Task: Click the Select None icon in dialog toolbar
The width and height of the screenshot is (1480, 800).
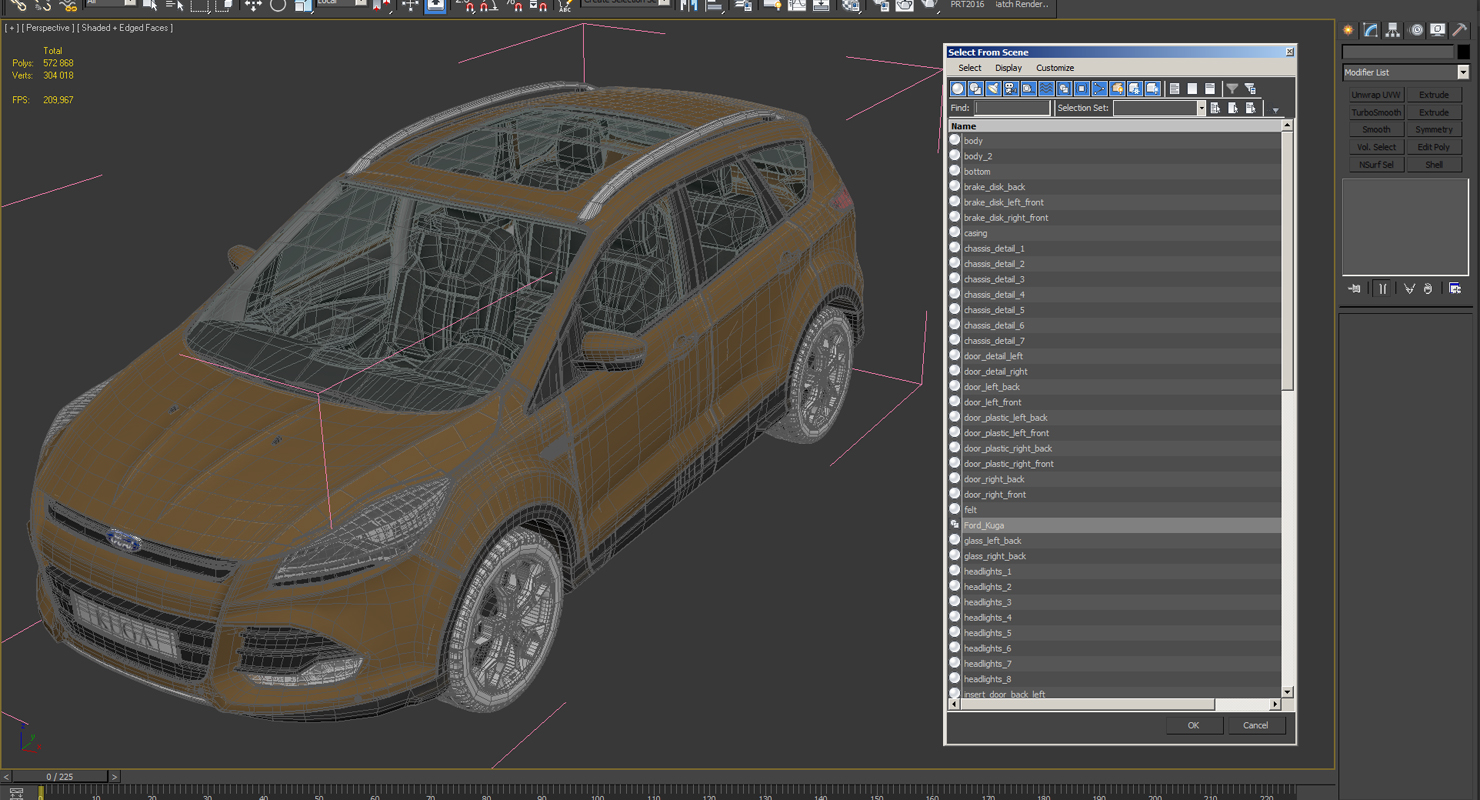Action: pos(1192,89)
